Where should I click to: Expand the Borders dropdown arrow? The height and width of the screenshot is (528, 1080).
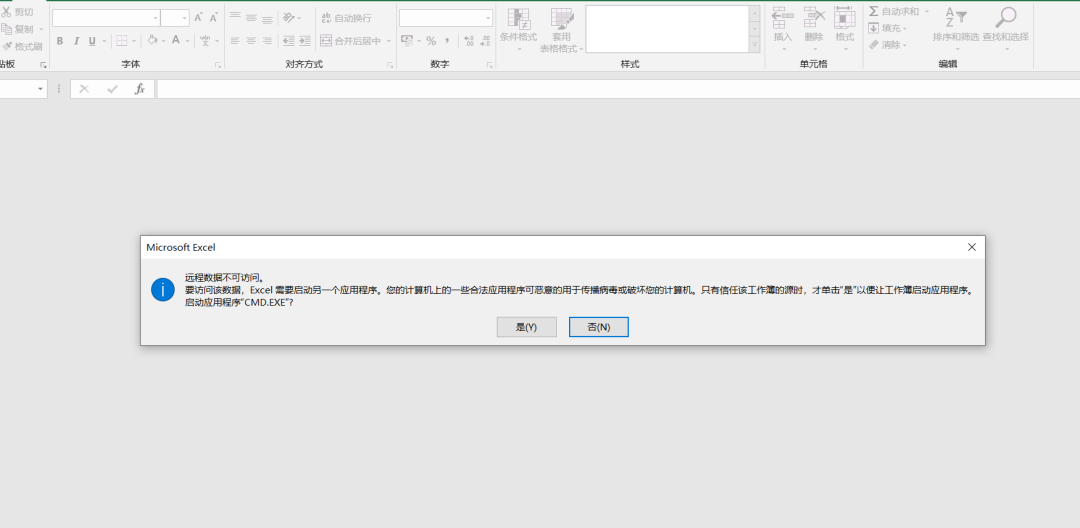tap(134, 41)
